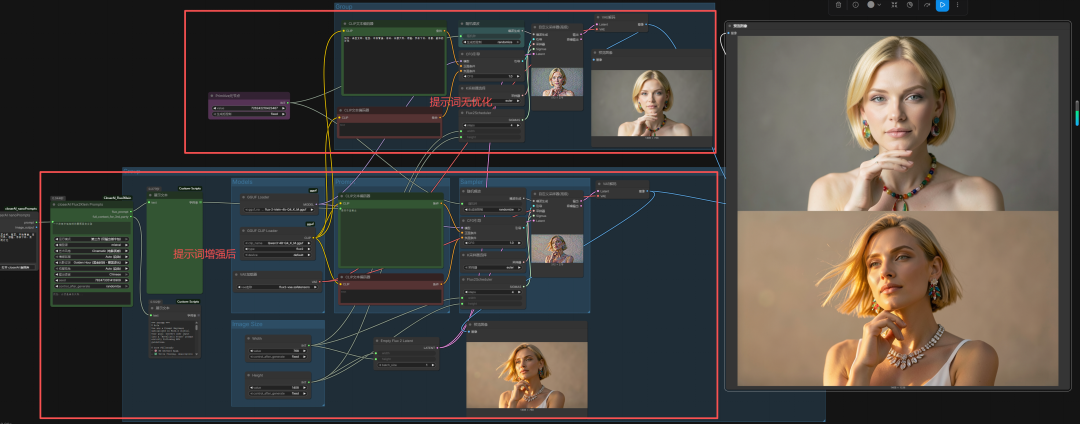Click the pie-clock icon in top toolbar
The height and width of the screenshot is (424, 1080).
point(909,5)
